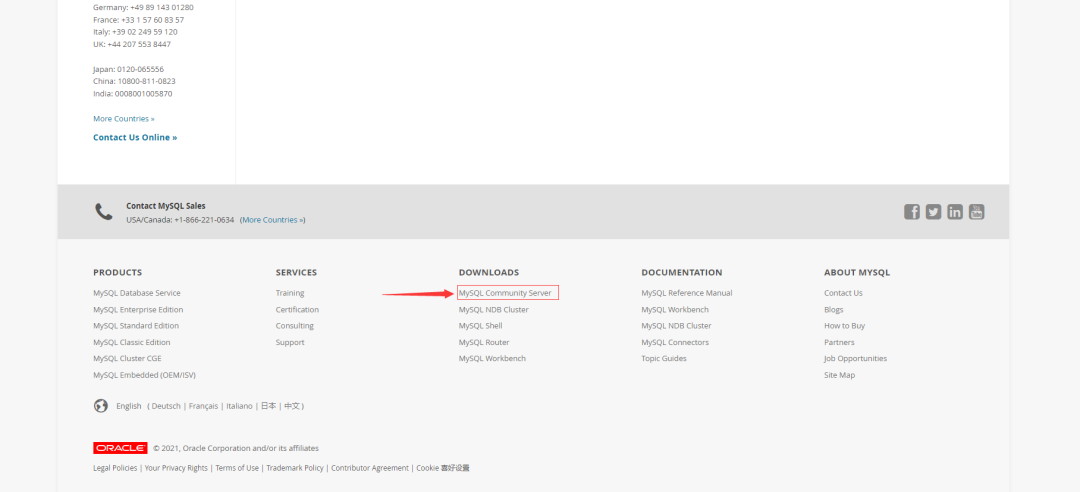
Task: Open Contributor Agreement link
Action: point(370,468)
